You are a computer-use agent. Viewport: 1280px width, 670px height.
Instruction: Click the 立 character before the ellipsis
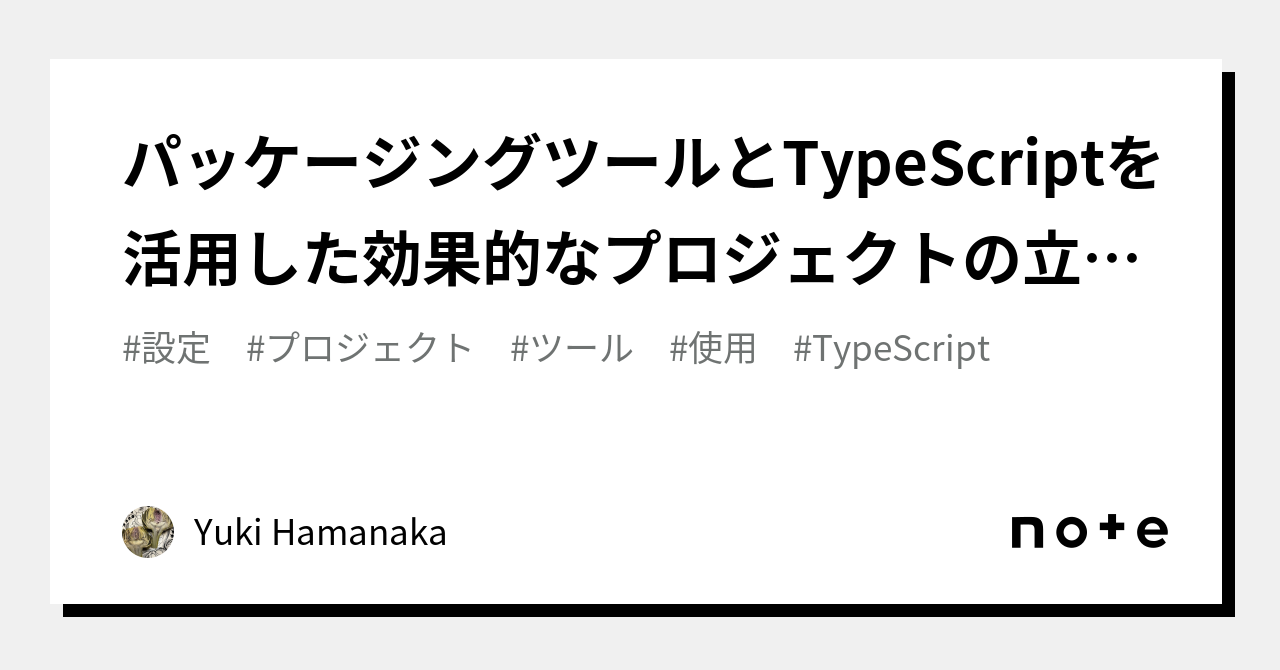pyautogui.click(x=1069, y=260)
